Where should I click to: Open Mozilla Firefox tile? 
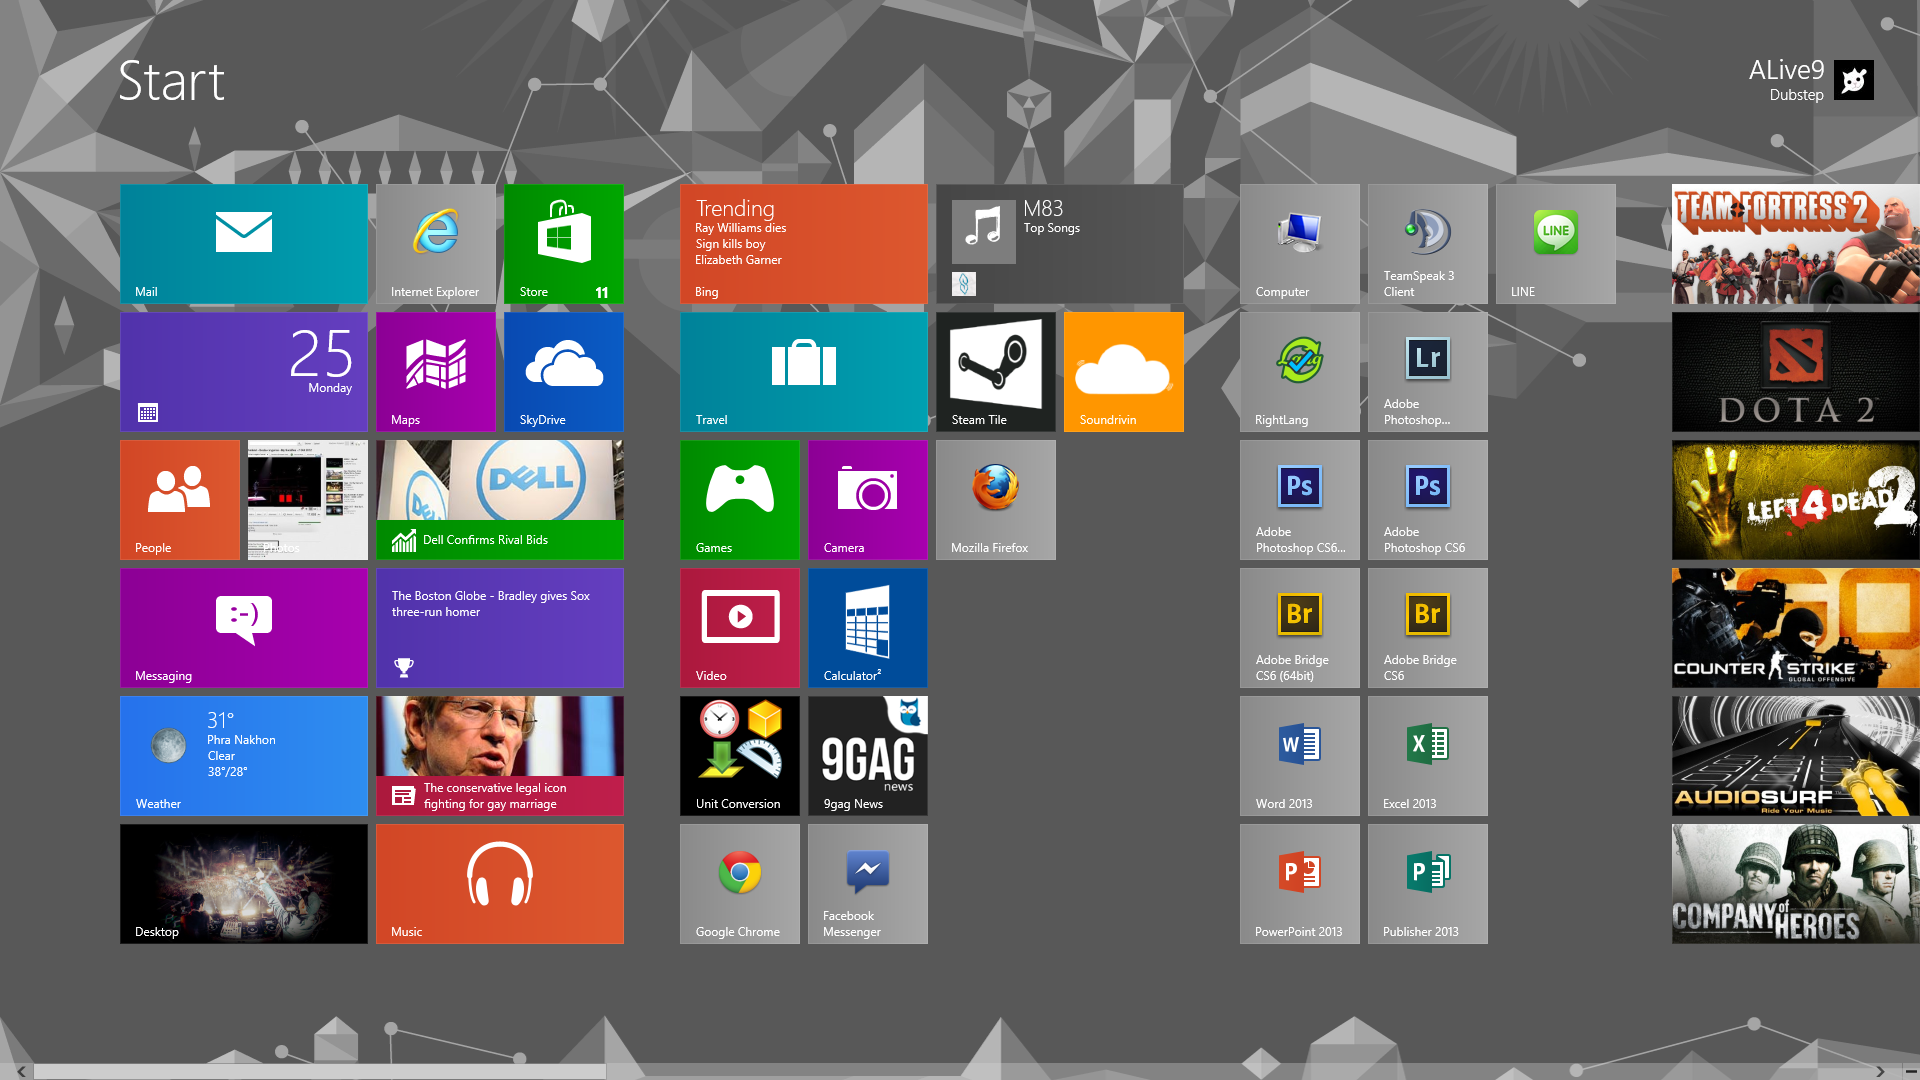coord(995,499)
